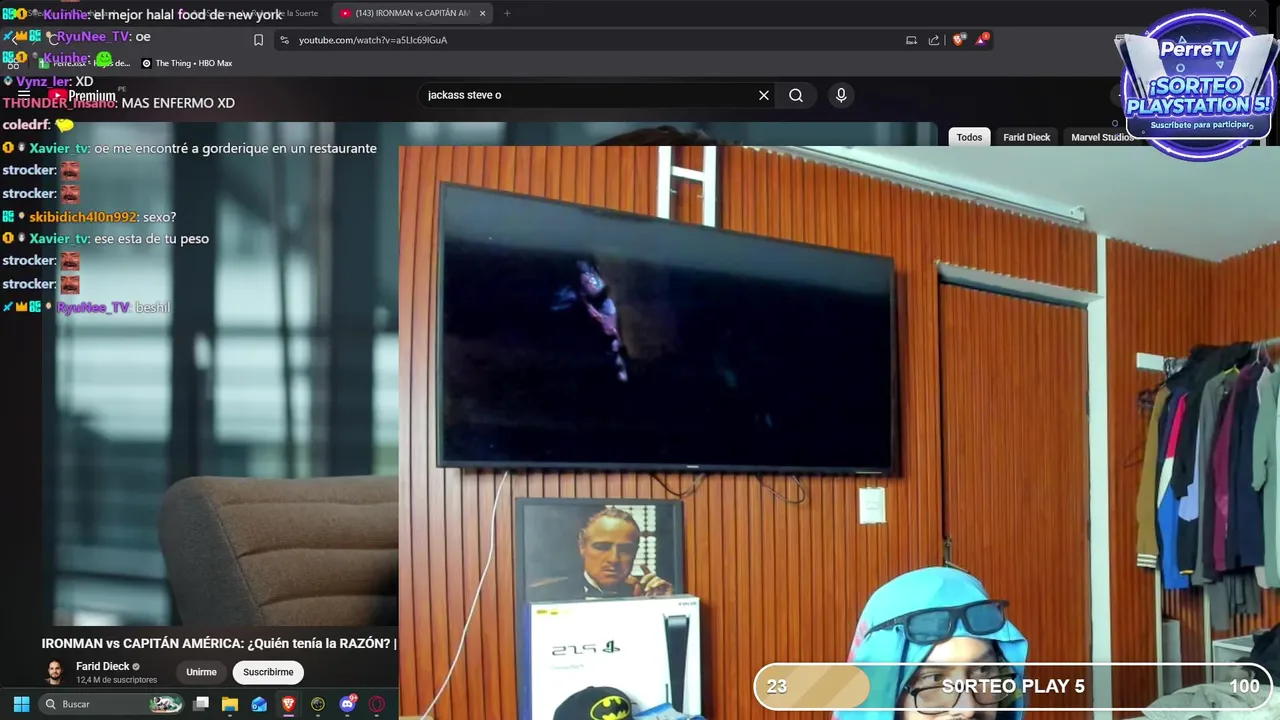Open Farid Dieck channel avatar
This screenshot has height=720, width=1280.
[x=55, y=672]
